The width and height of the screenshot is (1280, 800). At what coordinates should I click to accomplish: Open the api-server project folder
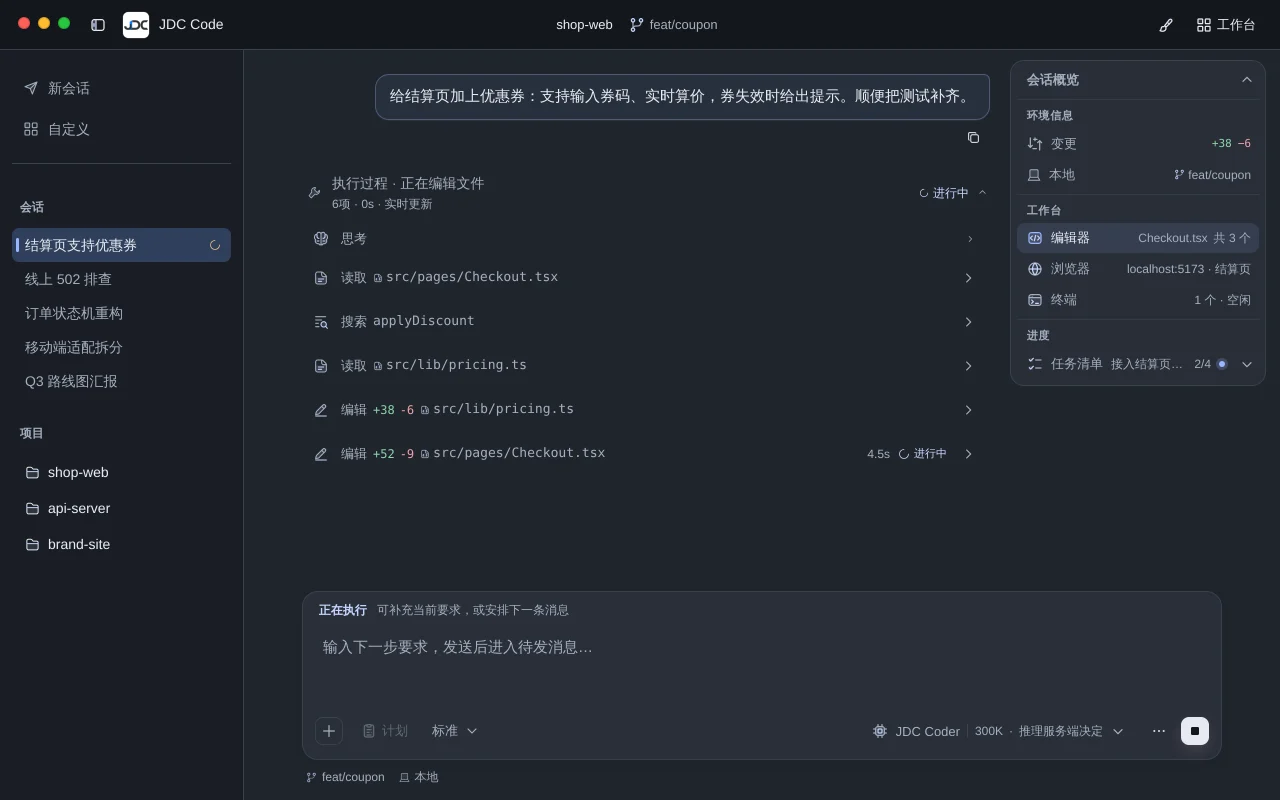click(x=121, y=508)
